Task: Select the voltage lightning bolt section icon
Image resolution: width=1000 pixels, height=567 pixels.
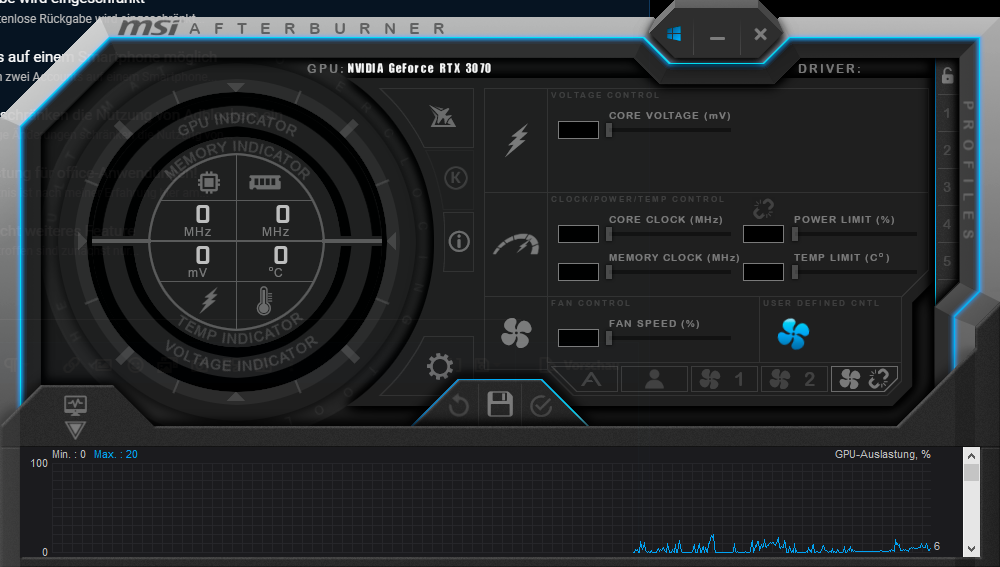Action: pyautogui.click(x=517, y=140)
